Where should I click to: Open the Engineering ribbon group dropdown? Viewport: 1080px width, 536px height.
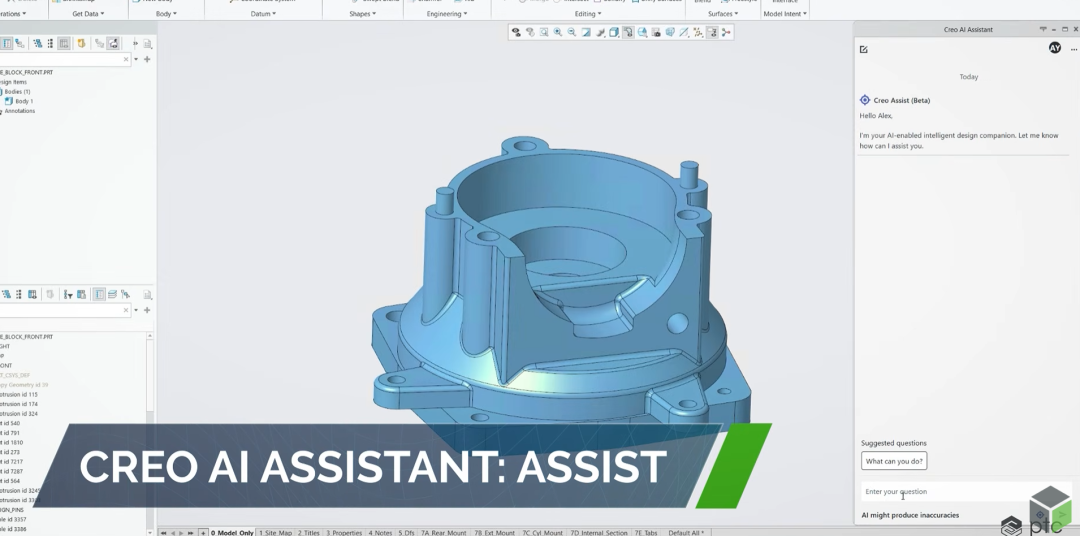tap(446, 14)
